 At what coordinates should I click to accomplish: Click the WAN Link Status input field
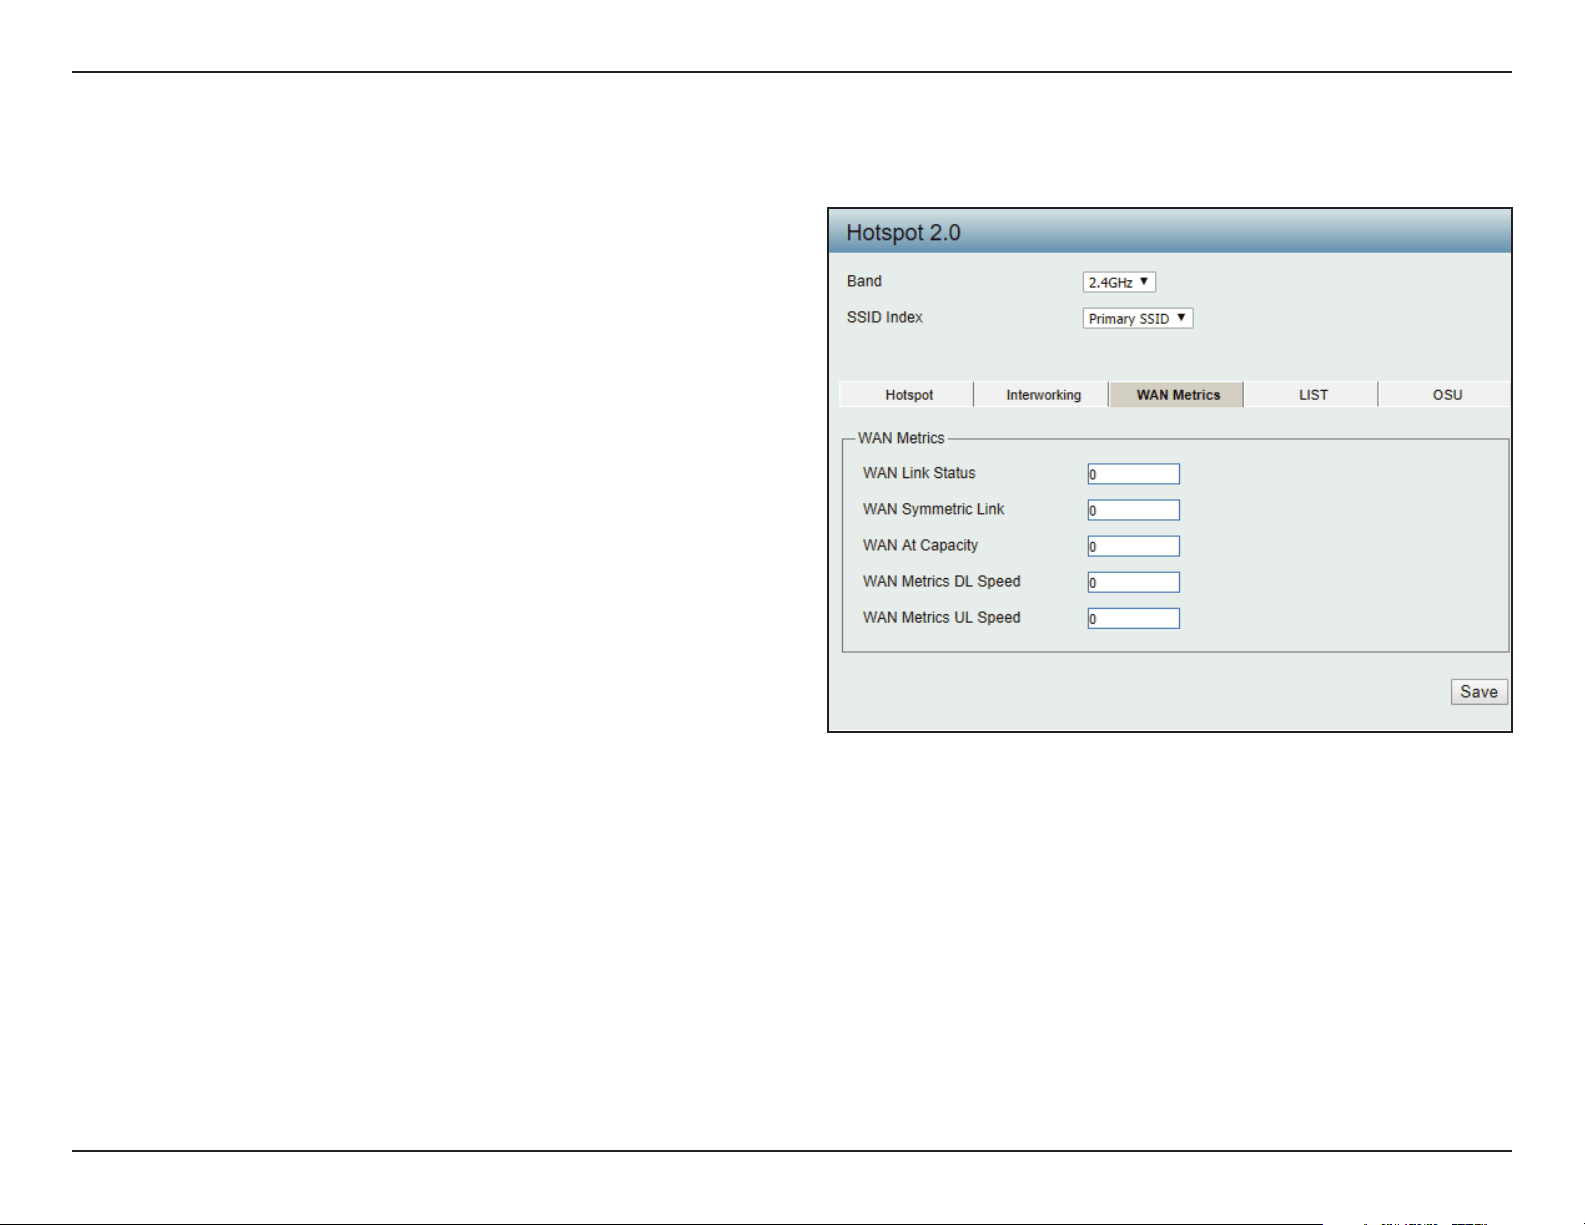1134,474
